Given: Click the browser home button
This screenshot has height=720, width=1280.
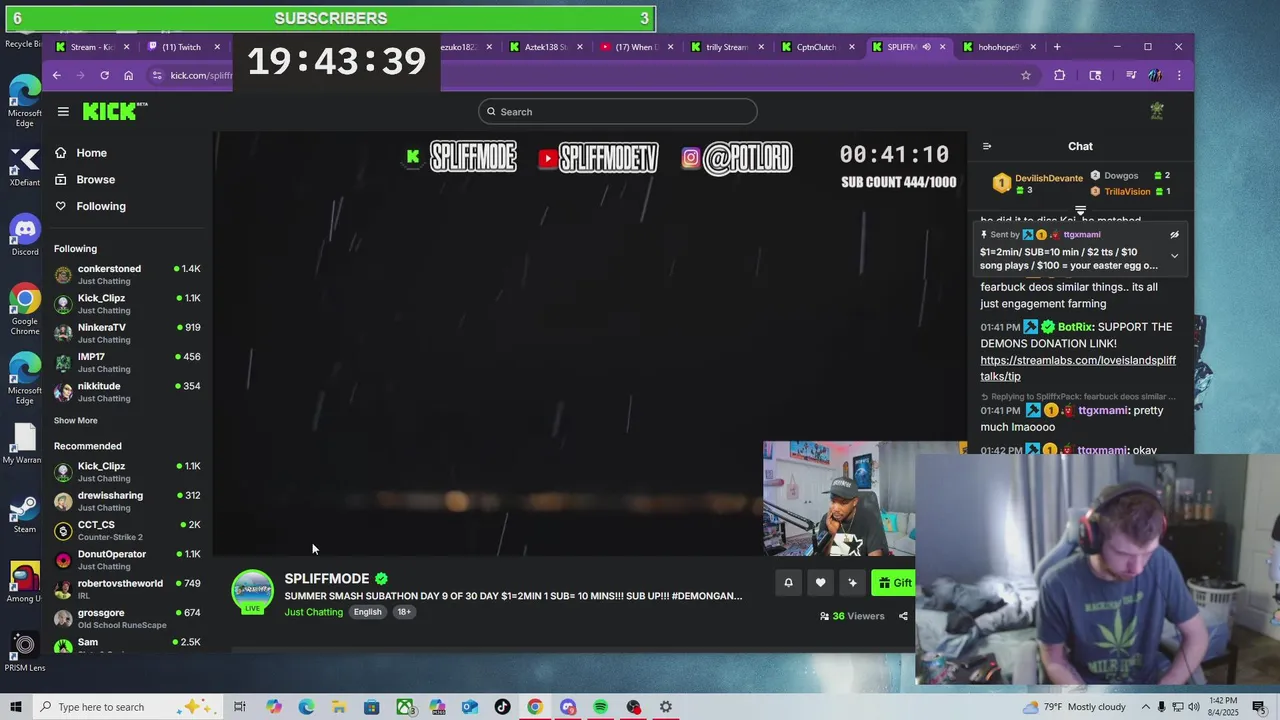Looking at the screenshot, I should tap(128, 75).
